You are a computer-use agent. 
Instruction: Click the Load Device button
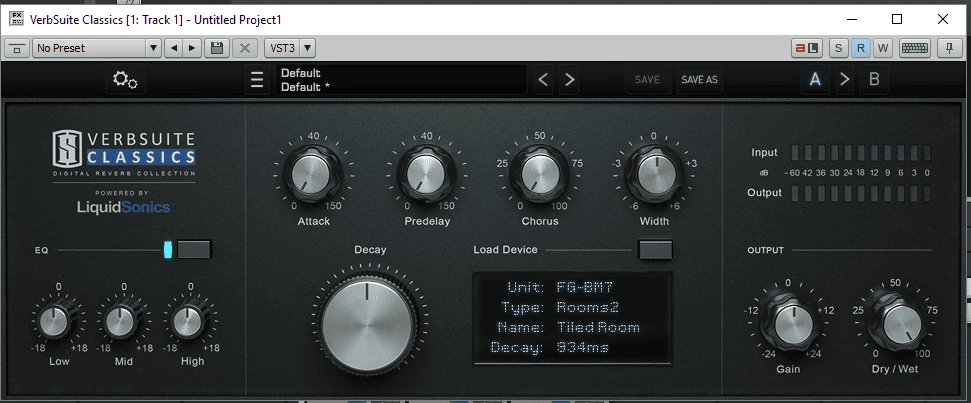(655, 249)
